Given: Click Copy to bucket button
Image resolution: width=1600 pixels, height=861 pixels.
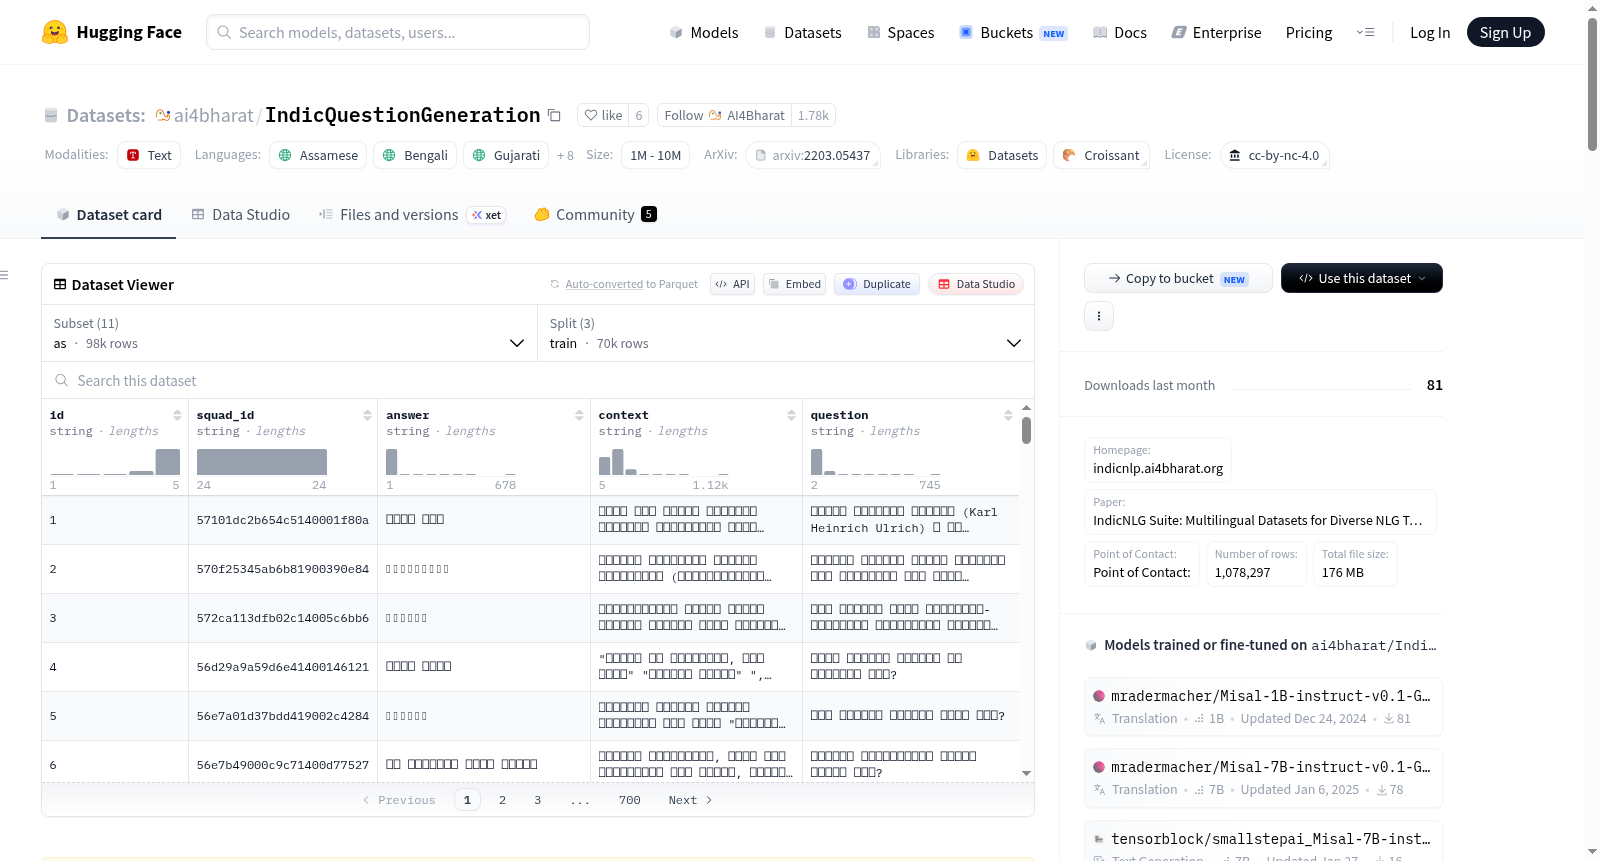Looking at the screenshot, I should pos(1178,278).
